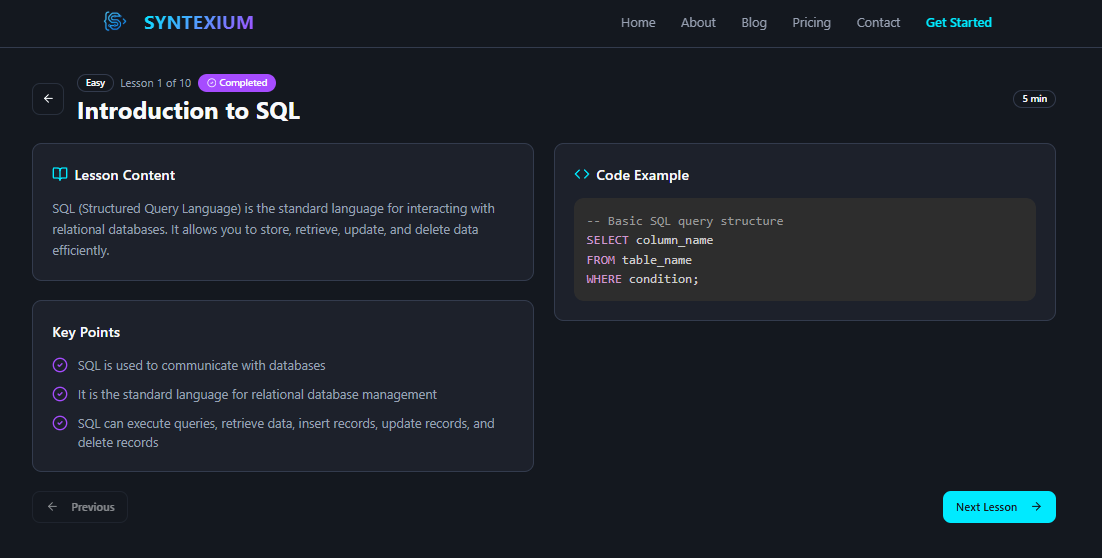
Task: Click the '-- Basic SQL query structure' comment
Action: (x=685, y=221)
